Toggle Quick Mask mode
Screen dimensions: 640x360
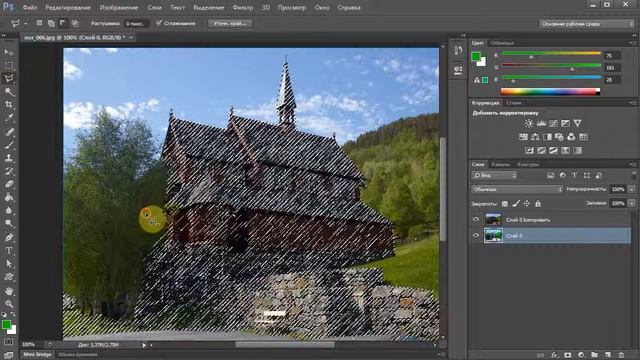click(9, 341)
